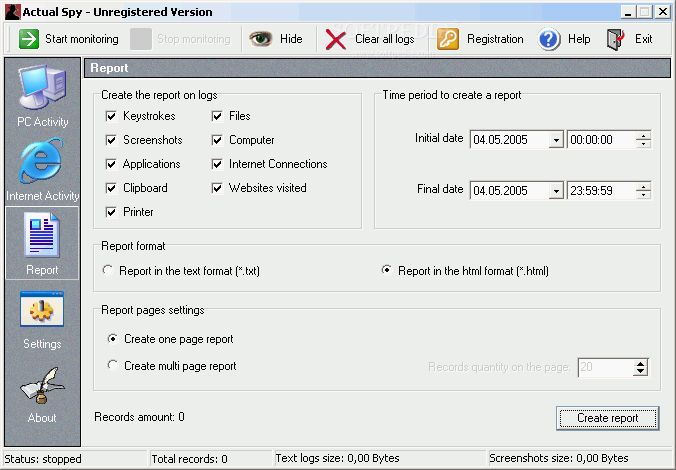Click the Final date time spinner arrows
This screenshot has width=676, height=470.
[x=643, y=190]
